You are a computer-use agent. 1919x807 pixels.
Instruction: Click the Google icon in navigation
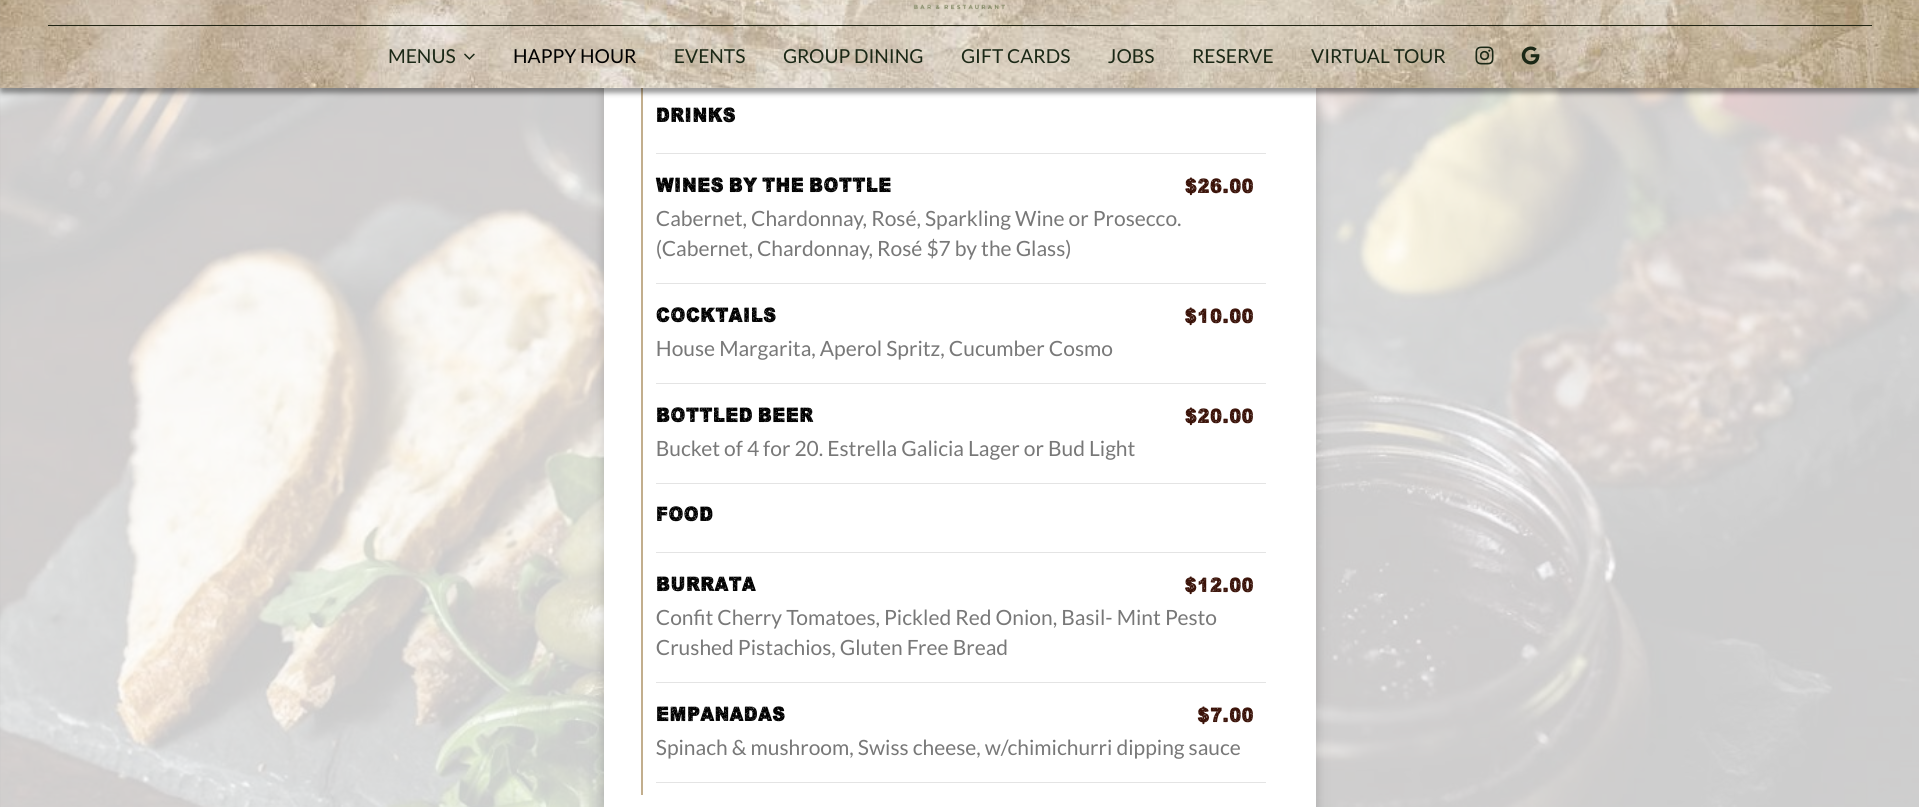coord(1530,56)
